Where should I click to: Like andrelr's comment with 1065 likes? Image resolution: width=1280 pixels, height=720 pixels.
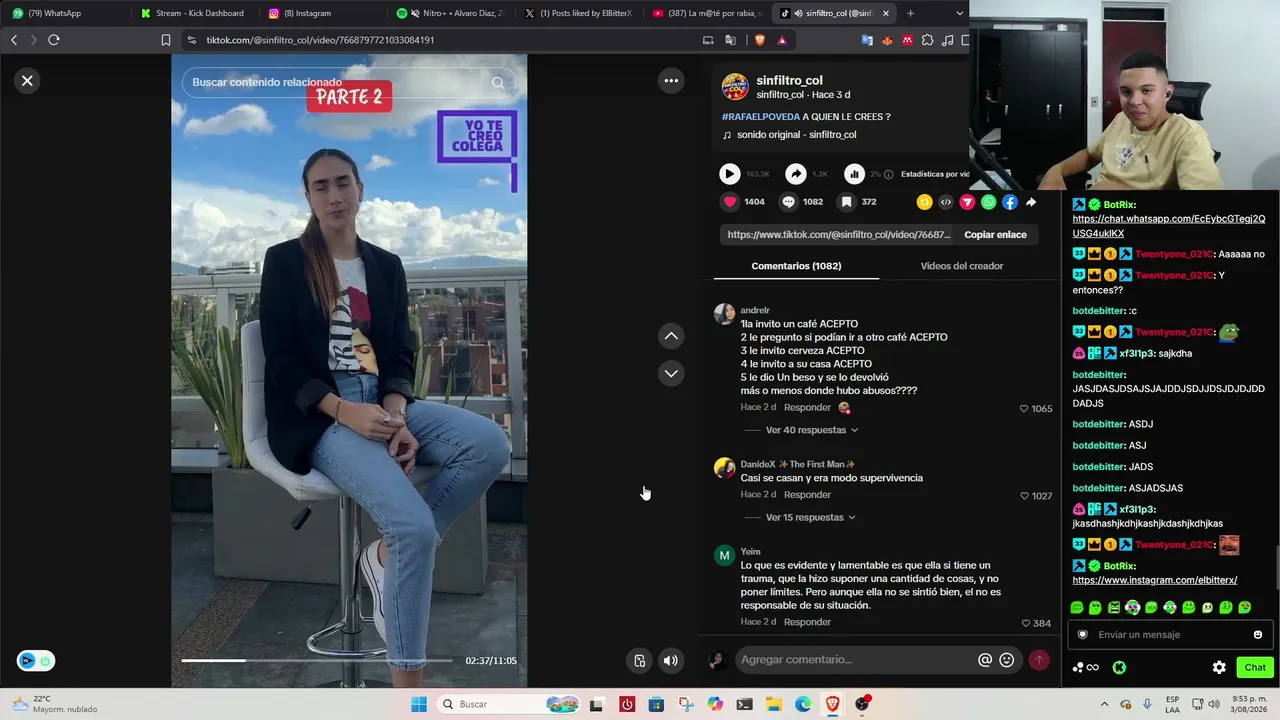tap(1024, 408)
